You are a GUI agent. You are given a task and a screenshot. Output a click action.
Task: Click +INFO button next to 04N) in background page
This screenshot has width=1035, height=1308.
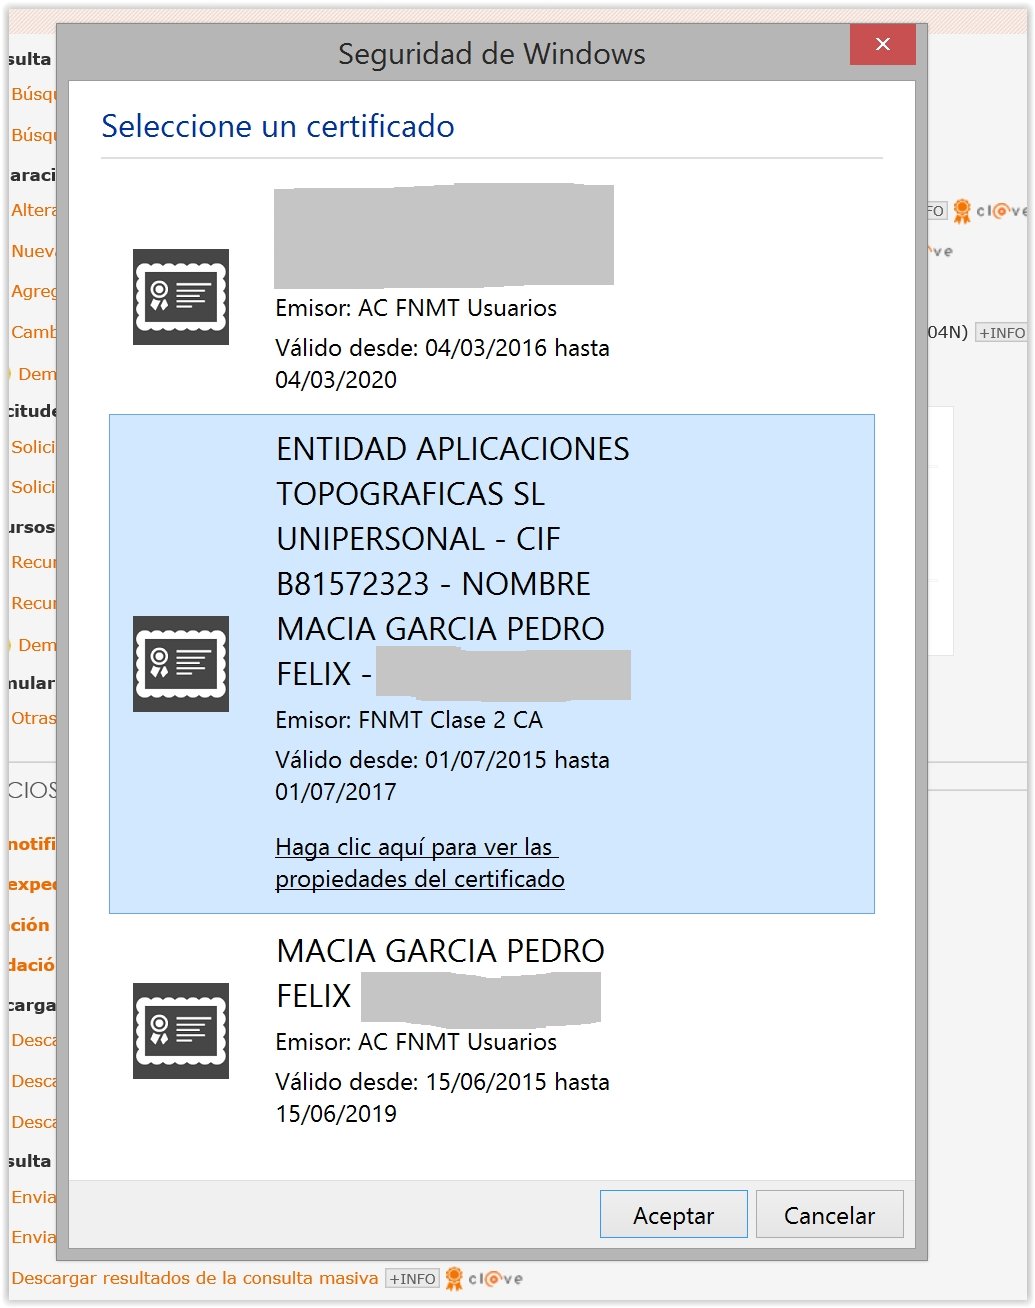[x=1001, y=333]
